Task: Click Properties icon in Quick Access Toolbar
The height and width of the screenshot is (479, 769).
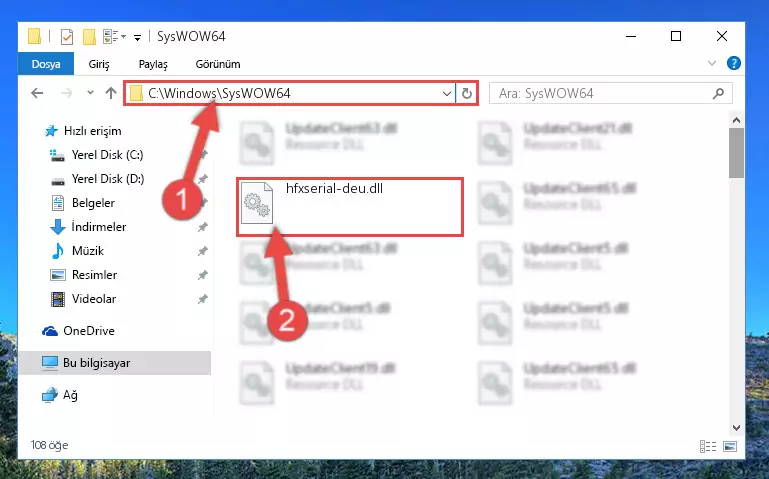Action: point(67,37)
